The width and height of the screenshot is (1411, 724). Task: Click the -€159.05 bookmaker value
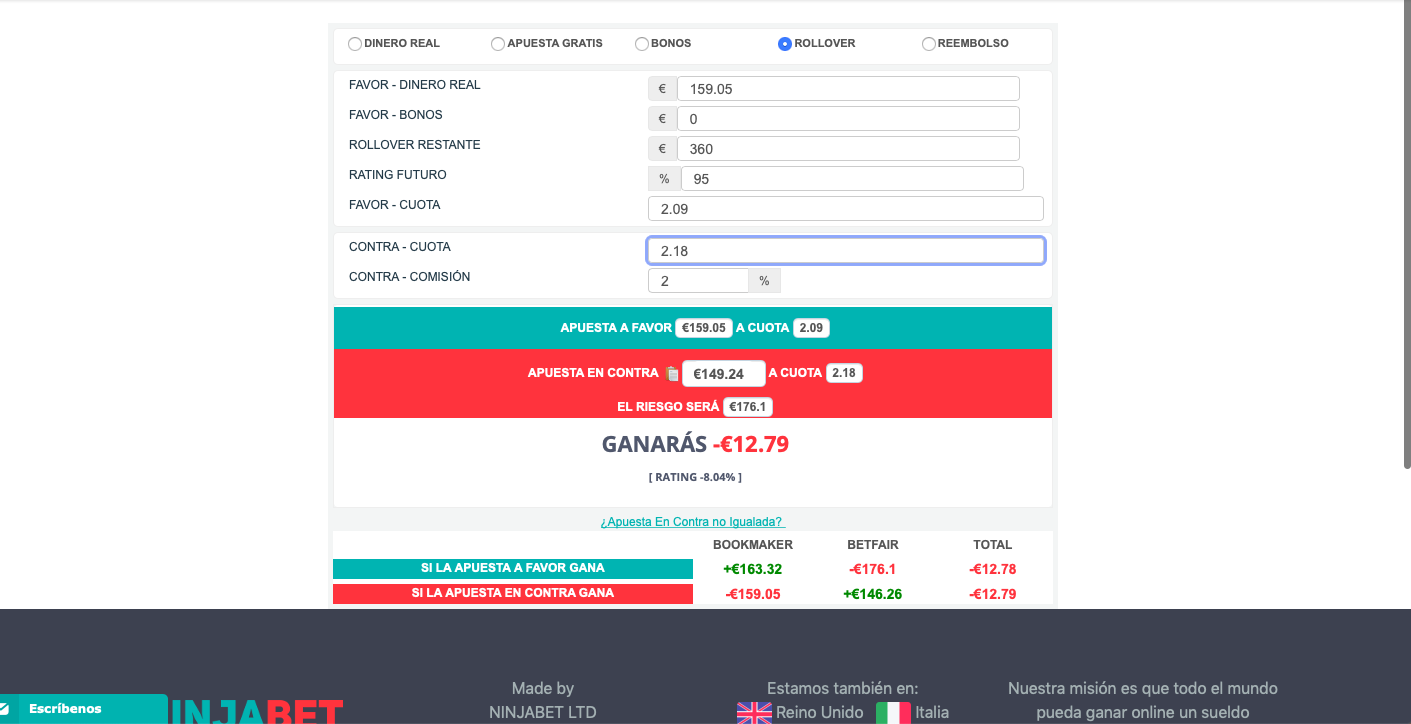coord(752,594)
